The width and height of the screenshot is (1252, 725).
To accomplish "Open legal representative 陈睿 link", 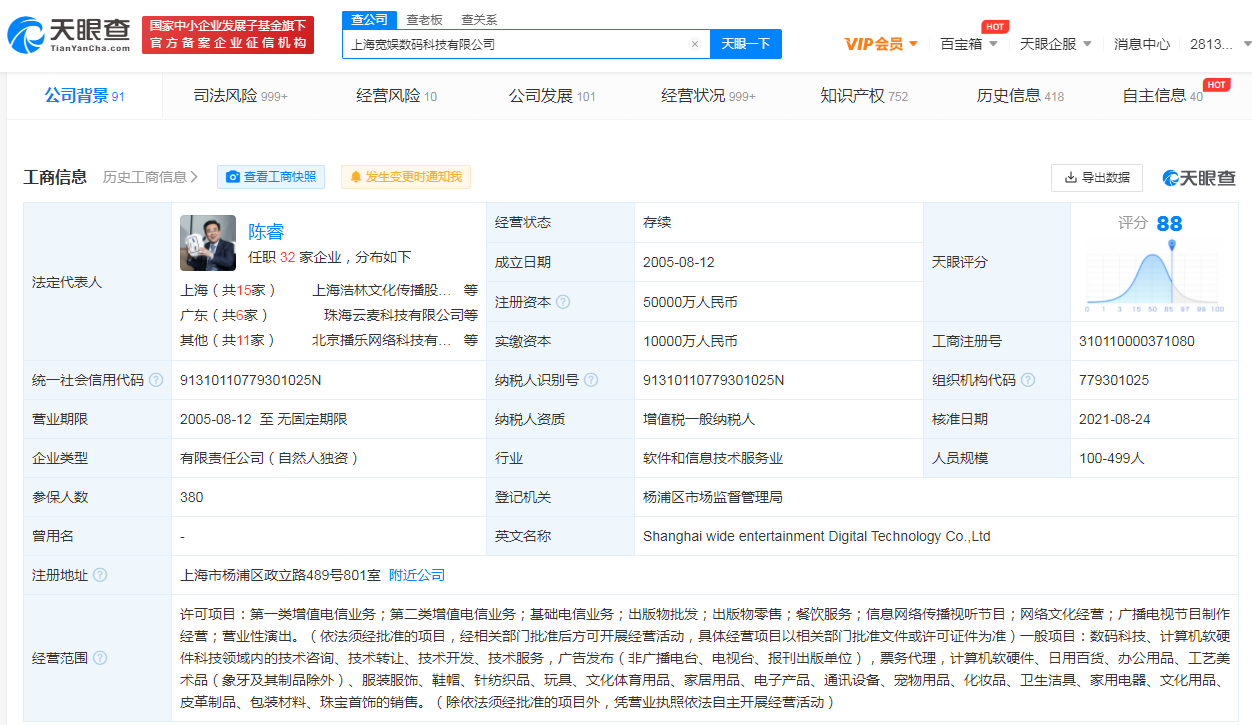I will [x=266, y=231].
